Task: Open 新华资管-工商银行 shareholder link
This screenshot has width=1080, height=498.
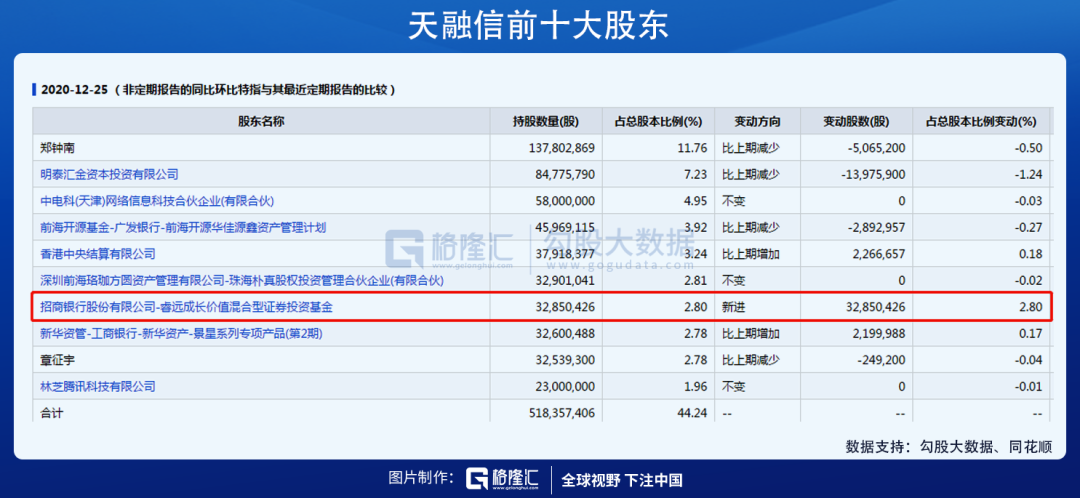Action: pyautogui.click(x=182, y=333)
